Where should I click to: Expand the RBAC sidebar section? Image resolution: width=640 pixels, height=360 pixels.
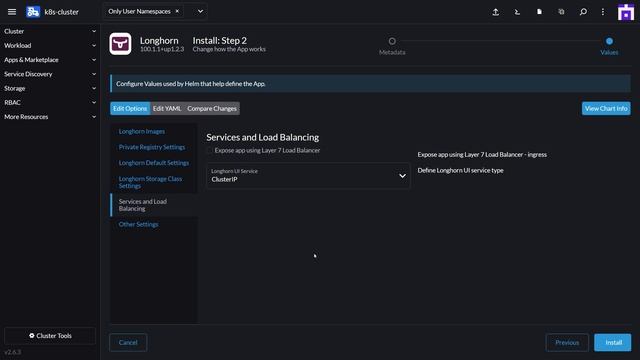(50, 102)
